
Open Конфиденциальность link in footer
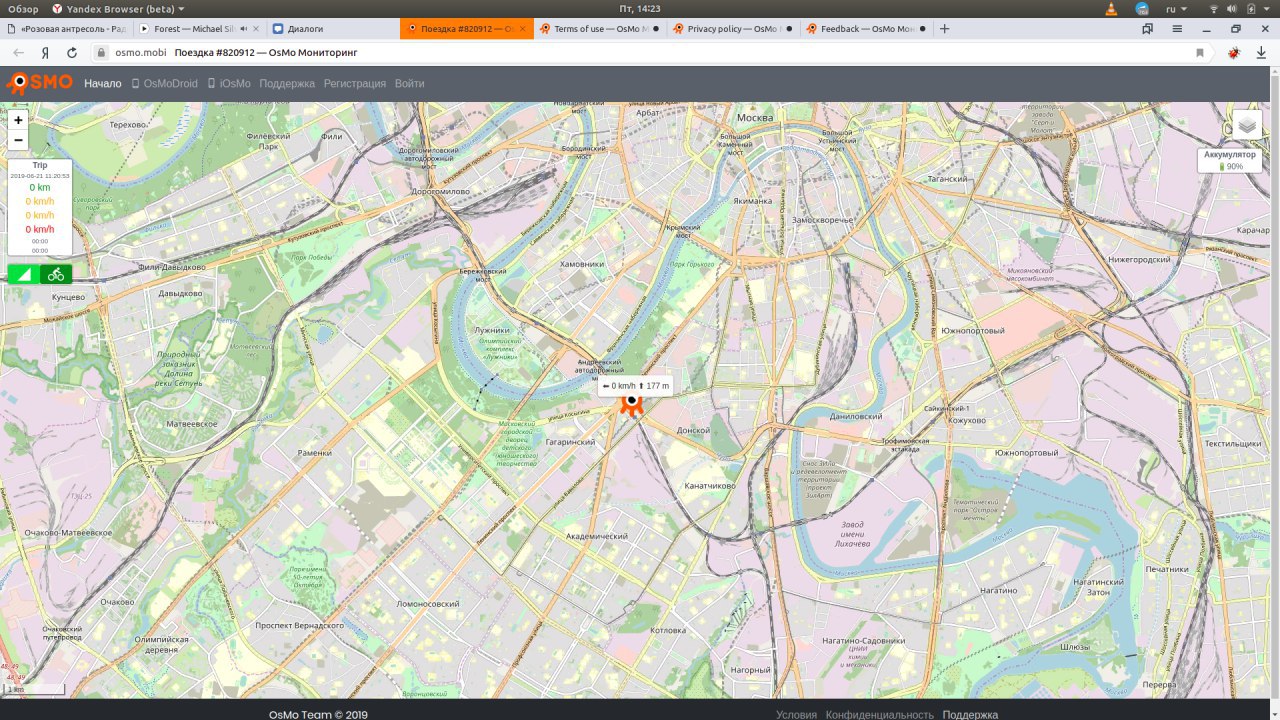click(x=880, y=715)
